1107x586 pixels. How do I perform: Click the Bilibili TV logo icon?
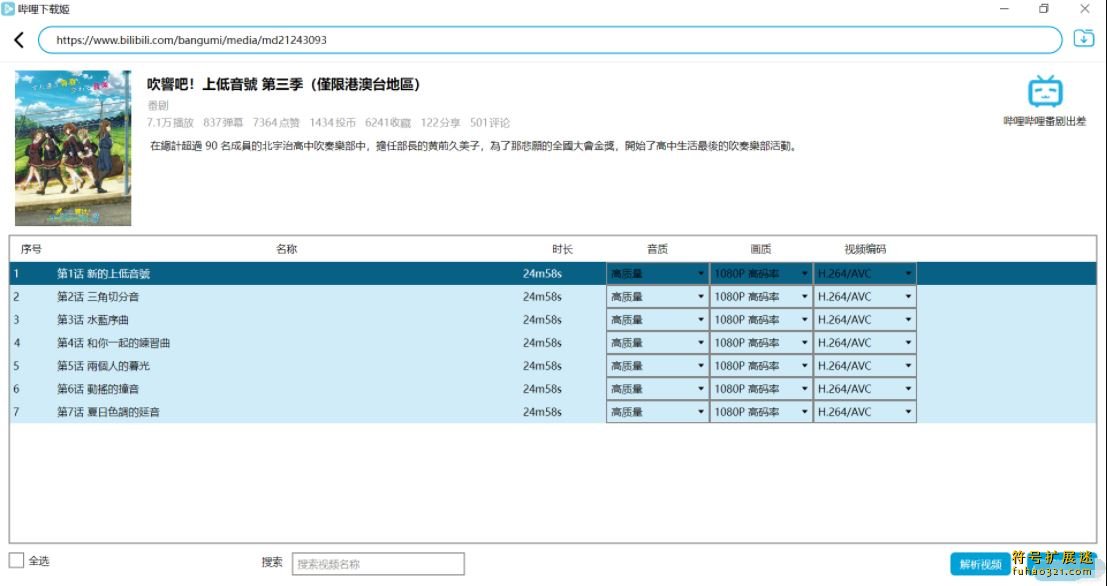pyautogui.click(x=1045, y=92)
